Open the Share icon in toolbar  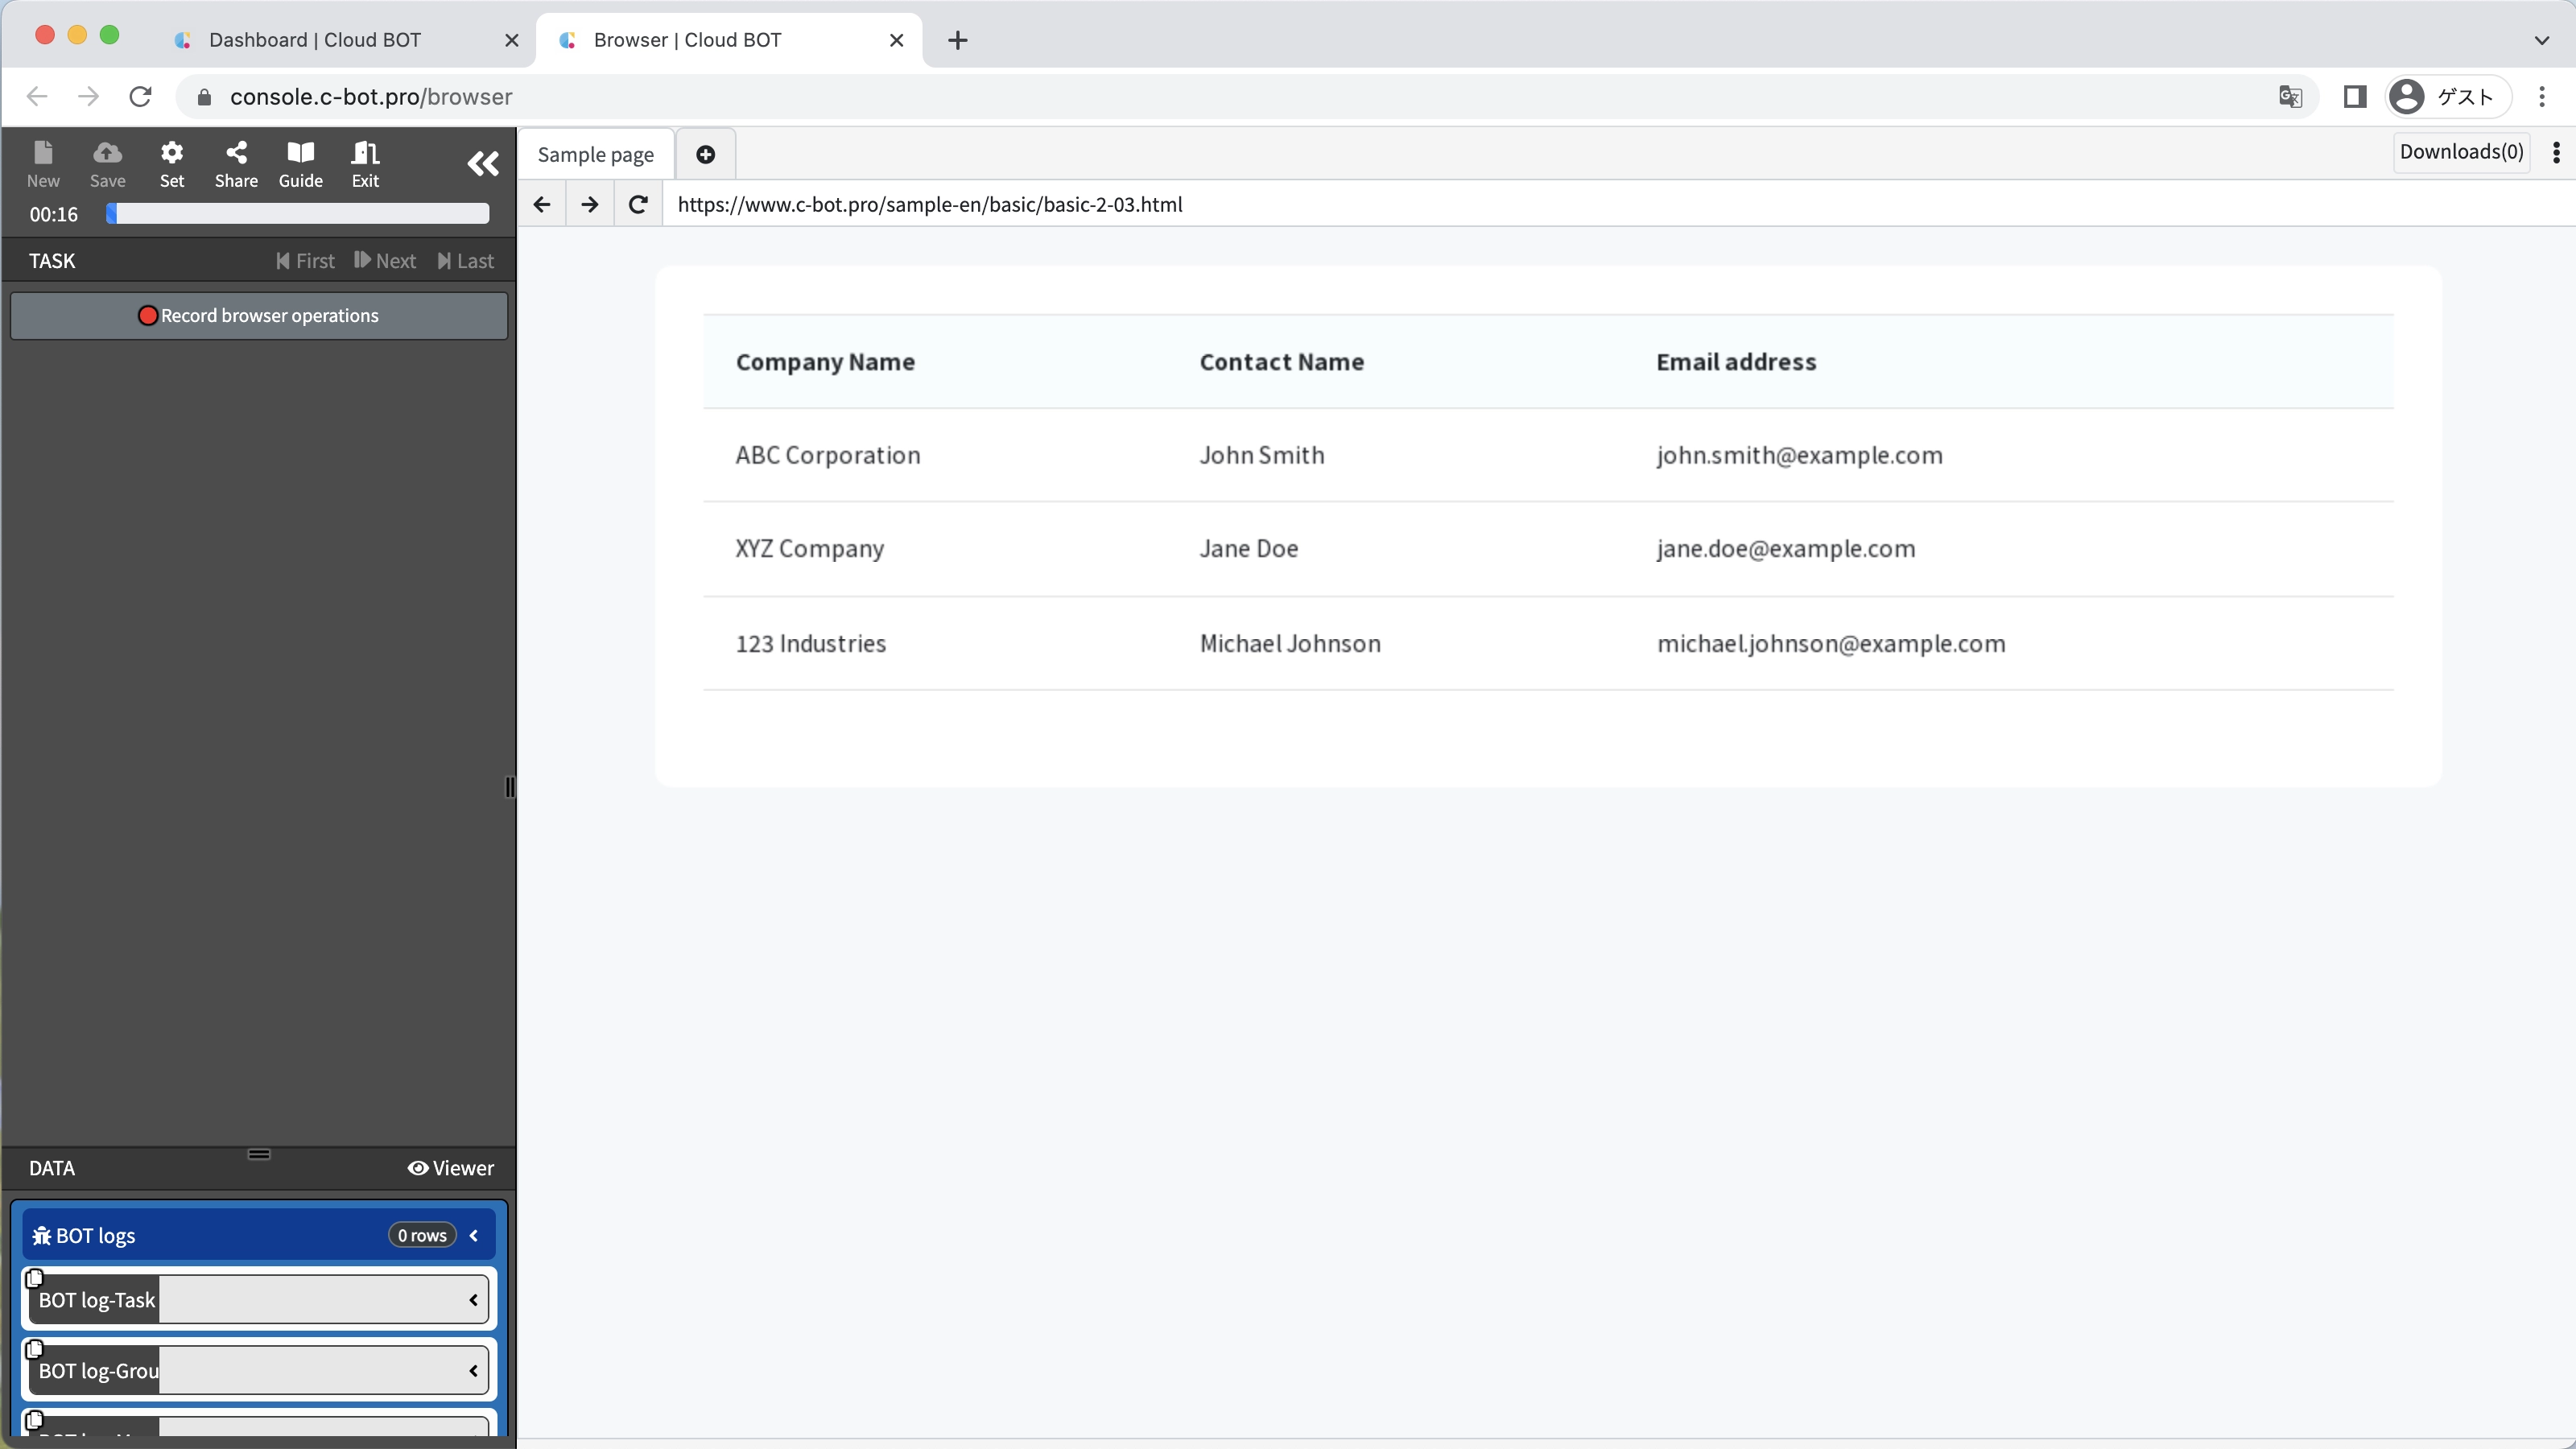click(x=236, y=164)
